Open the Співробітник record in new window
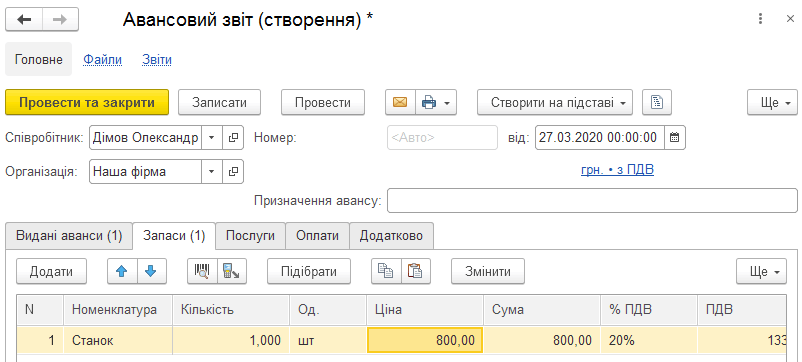Viewport: 802px width, 362px height. (233, 138)
